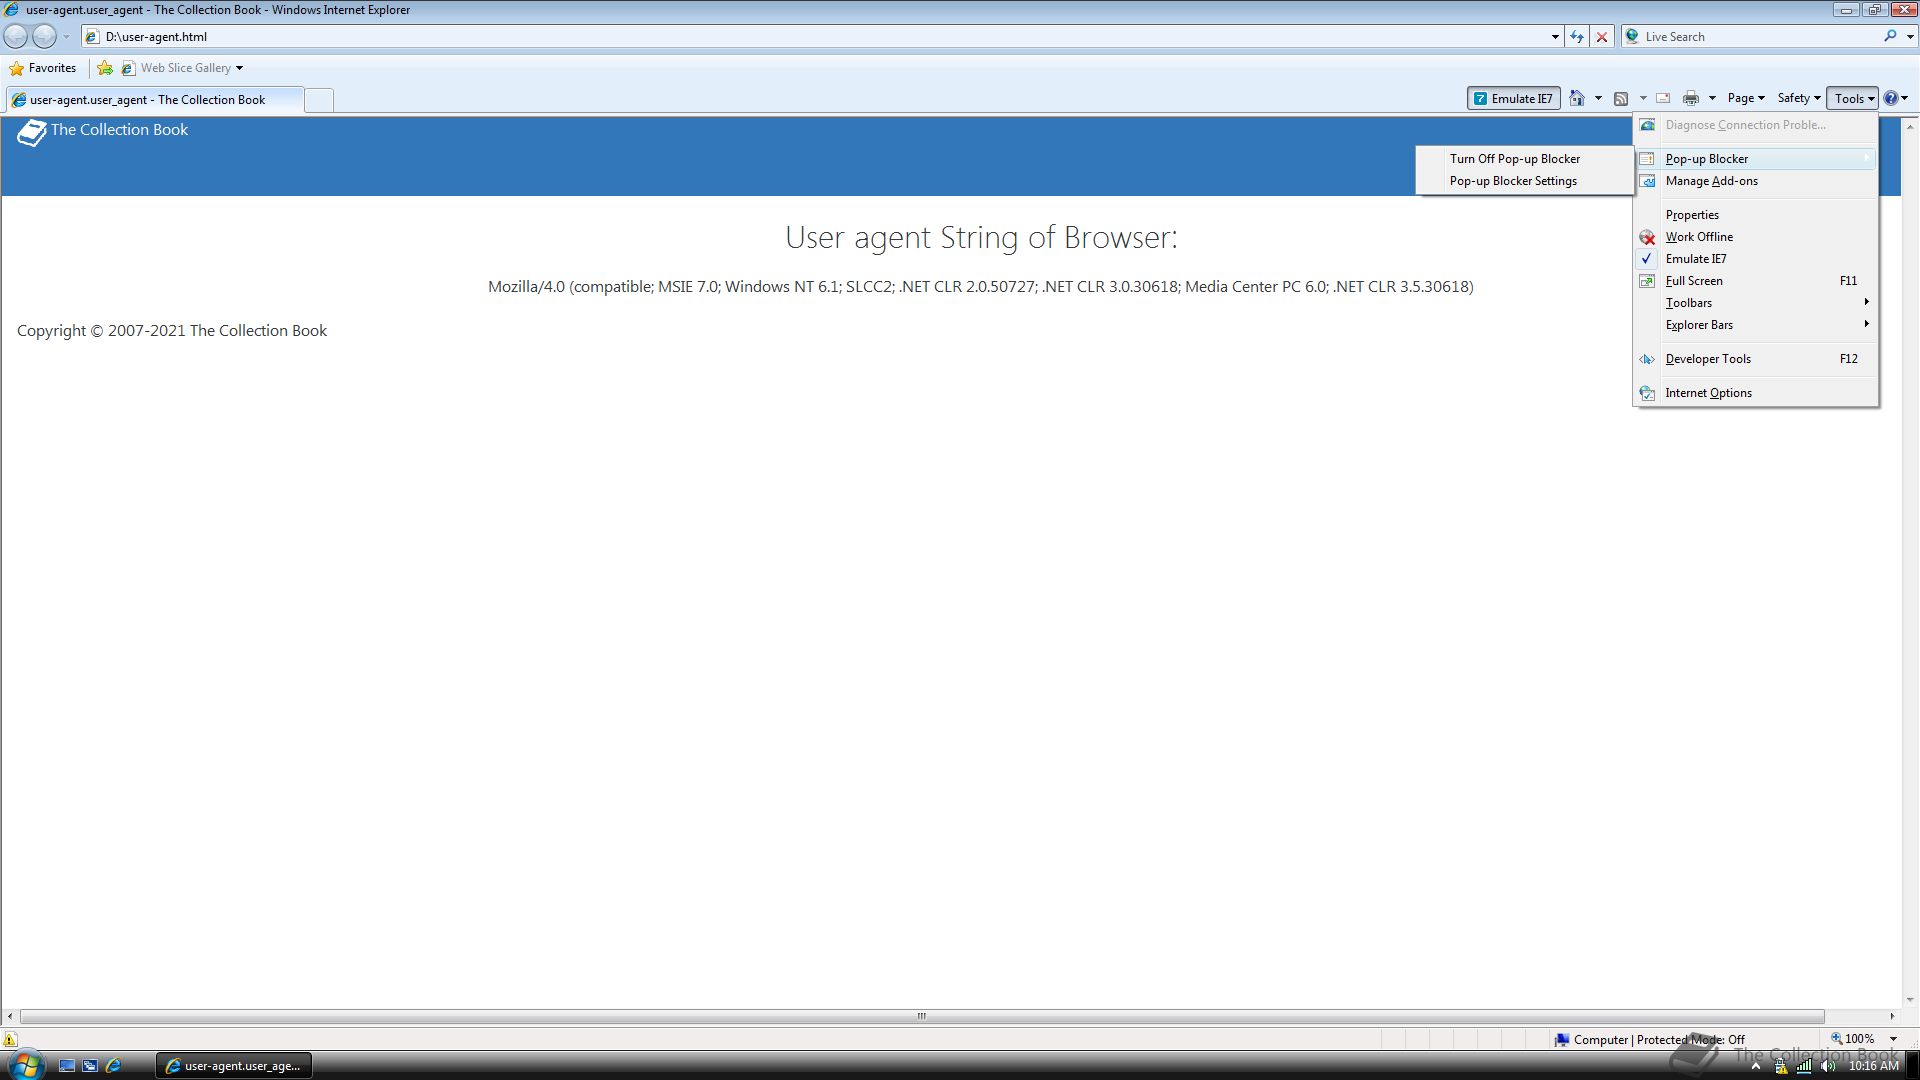Open the address bar history dropdown arrow
Viewport: 1920px width, 1080px height.
pos(1555,37)
